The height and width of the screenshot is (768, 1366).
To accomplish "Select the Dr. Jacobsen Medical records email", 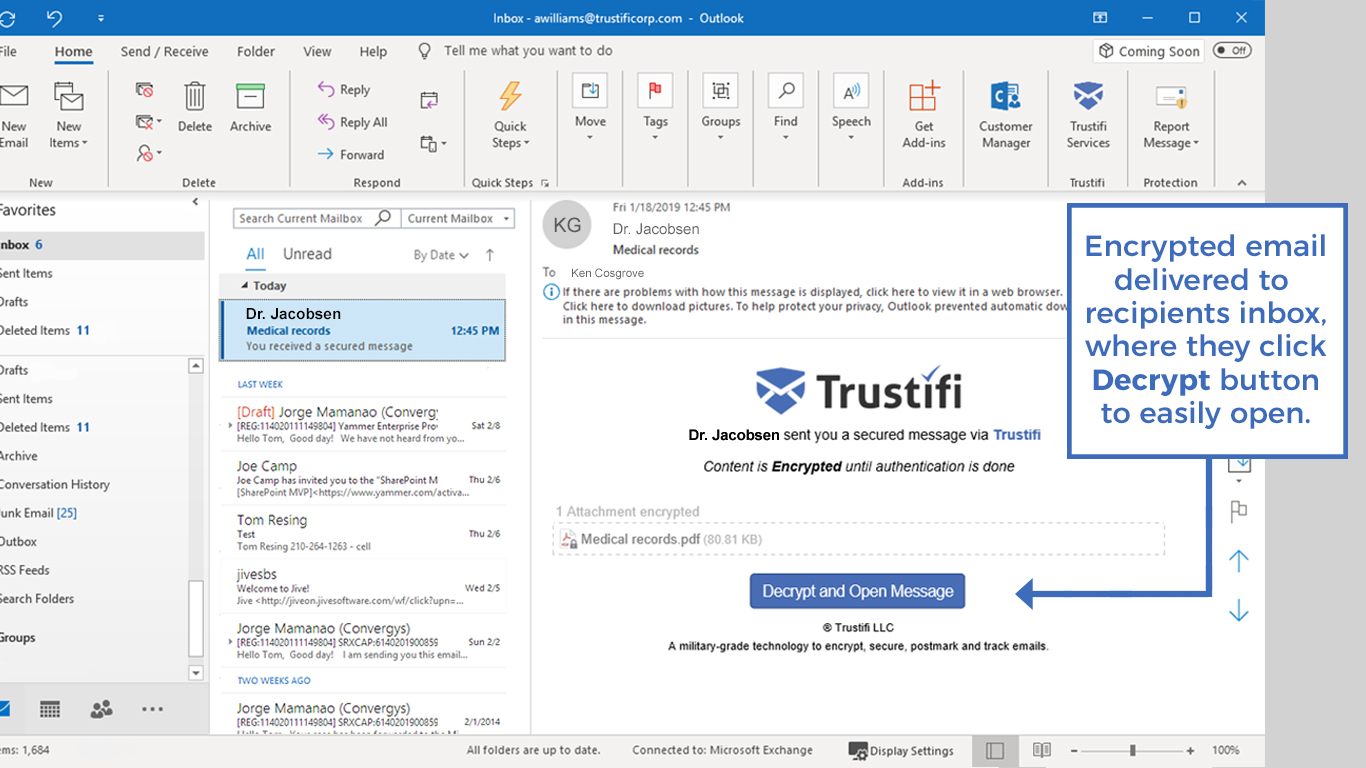I will [363, 330].
